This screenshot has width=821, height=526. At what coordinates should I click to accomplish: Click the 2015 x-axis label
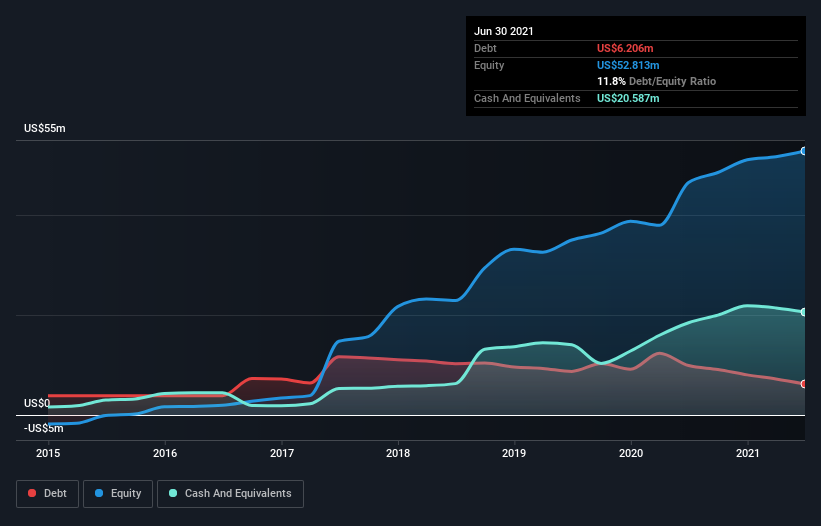(48, 453)
